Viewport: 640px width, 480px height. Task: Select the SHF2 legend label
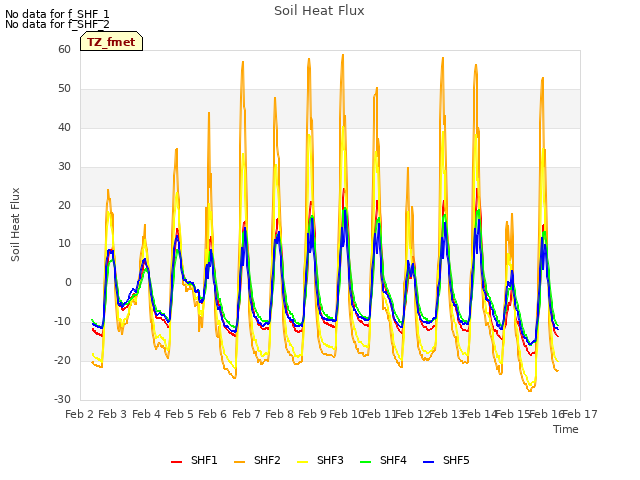(267, 460)
